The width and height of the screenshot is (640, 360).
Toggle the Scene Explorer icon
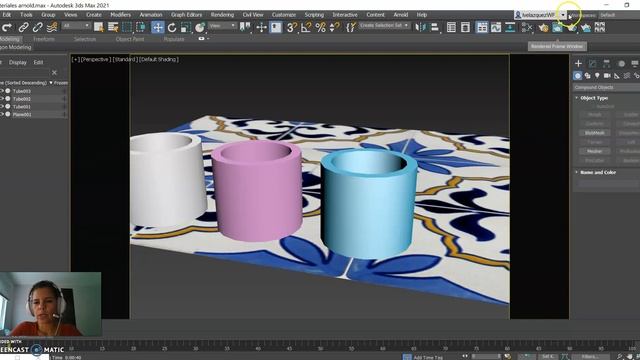[x=451, y=27]
